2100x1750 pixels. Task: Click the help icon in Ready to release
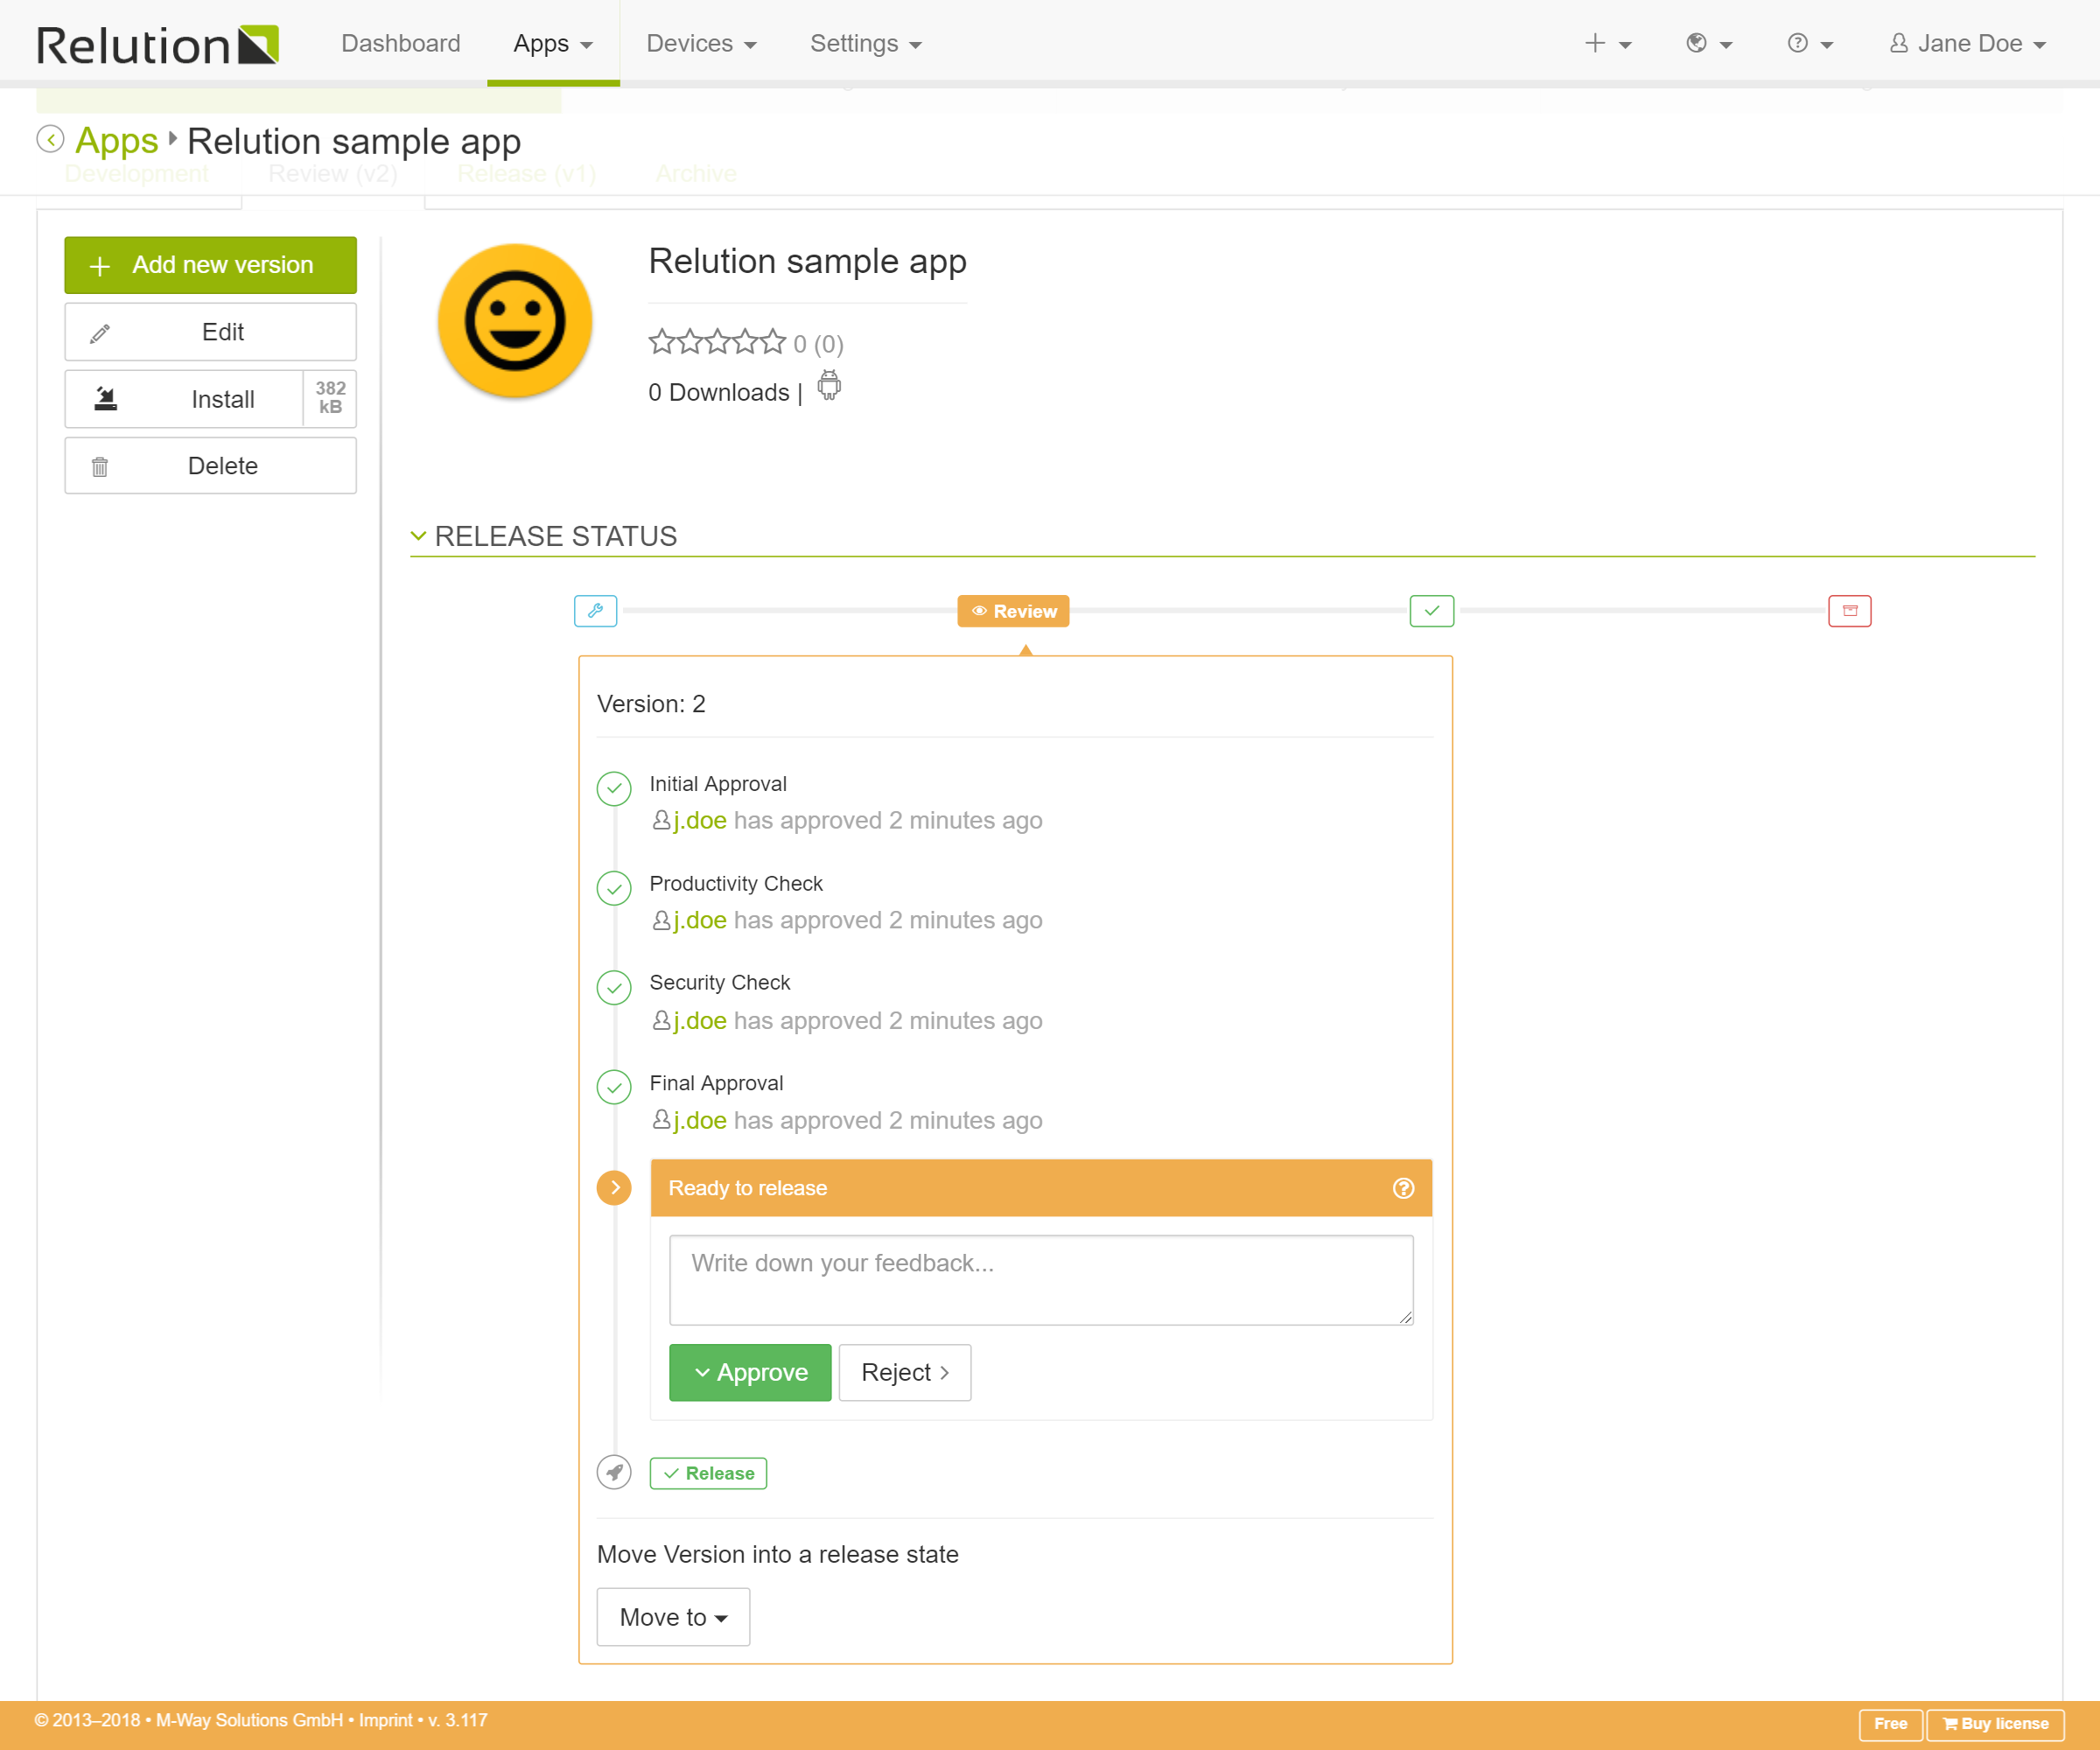(x=1404, y=1188)
